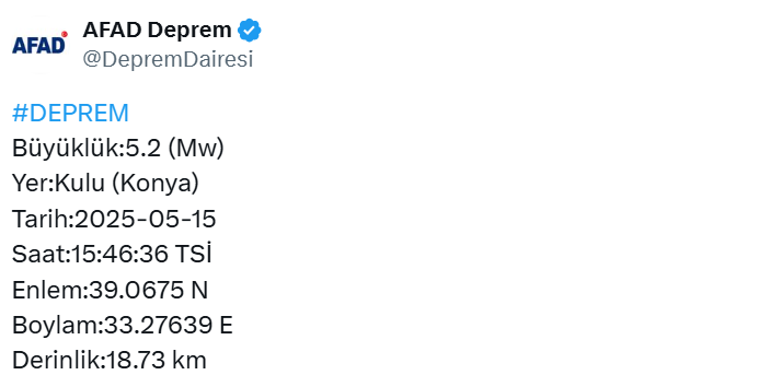Viewport: 770px width, 375px height.
Task: Click the Tarih:2025-05-15 date line
Action: coord(114,219)
